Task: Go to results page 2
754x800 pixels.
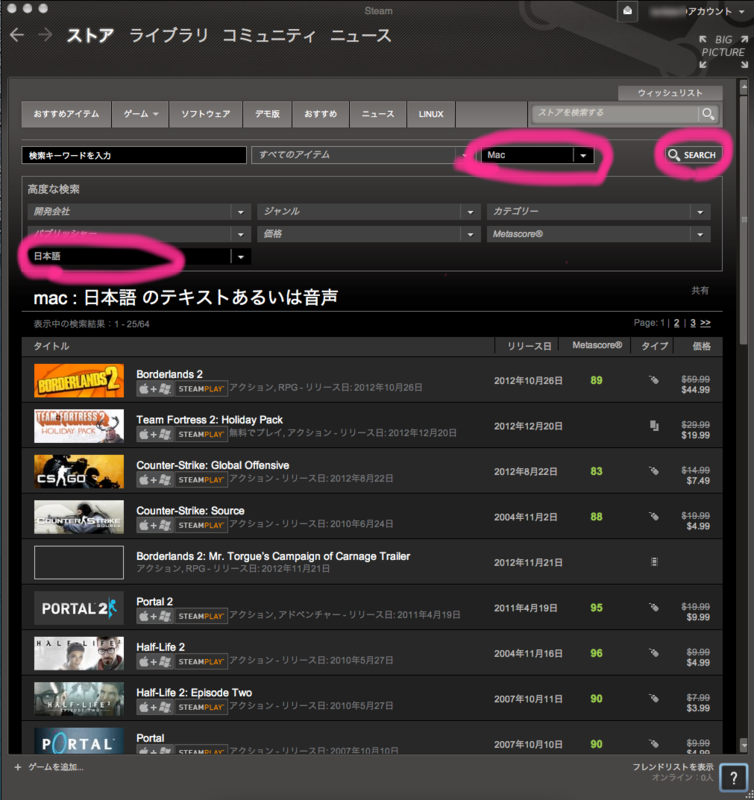Action: [676, 323]
